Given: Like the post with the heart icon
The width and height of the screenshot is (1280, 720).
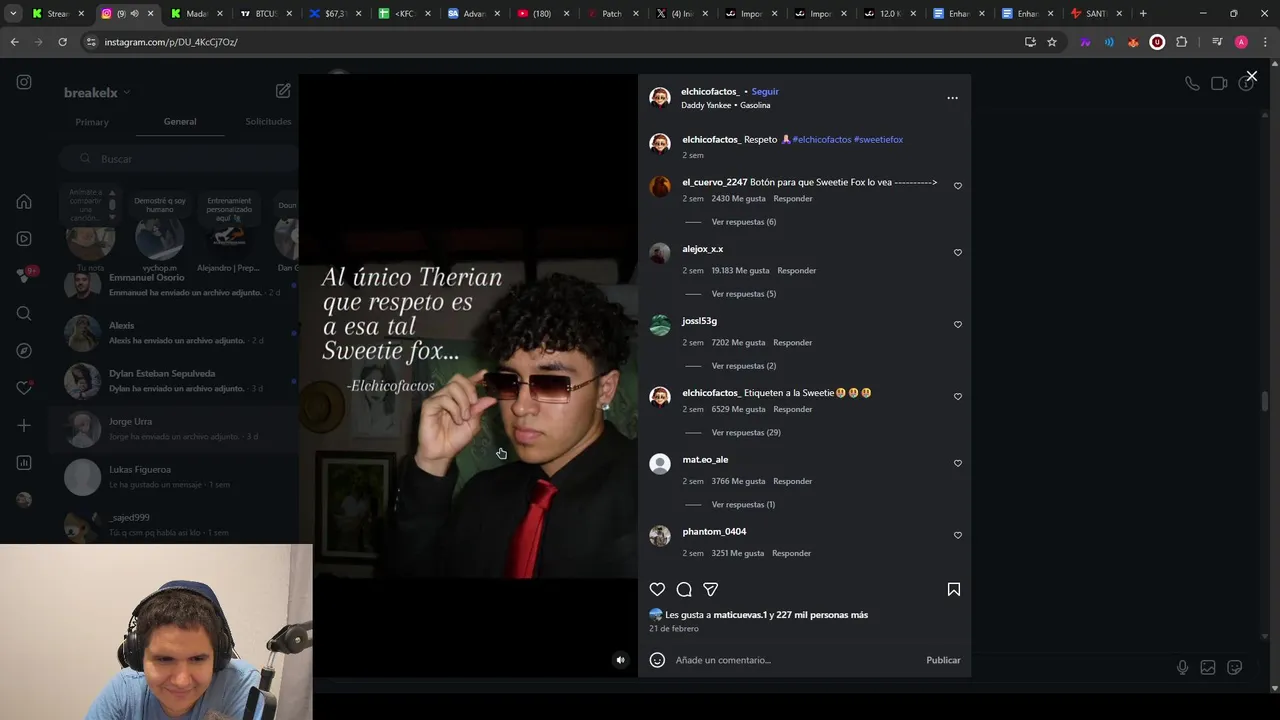Looking at the screenshot, I should point(657,590).
